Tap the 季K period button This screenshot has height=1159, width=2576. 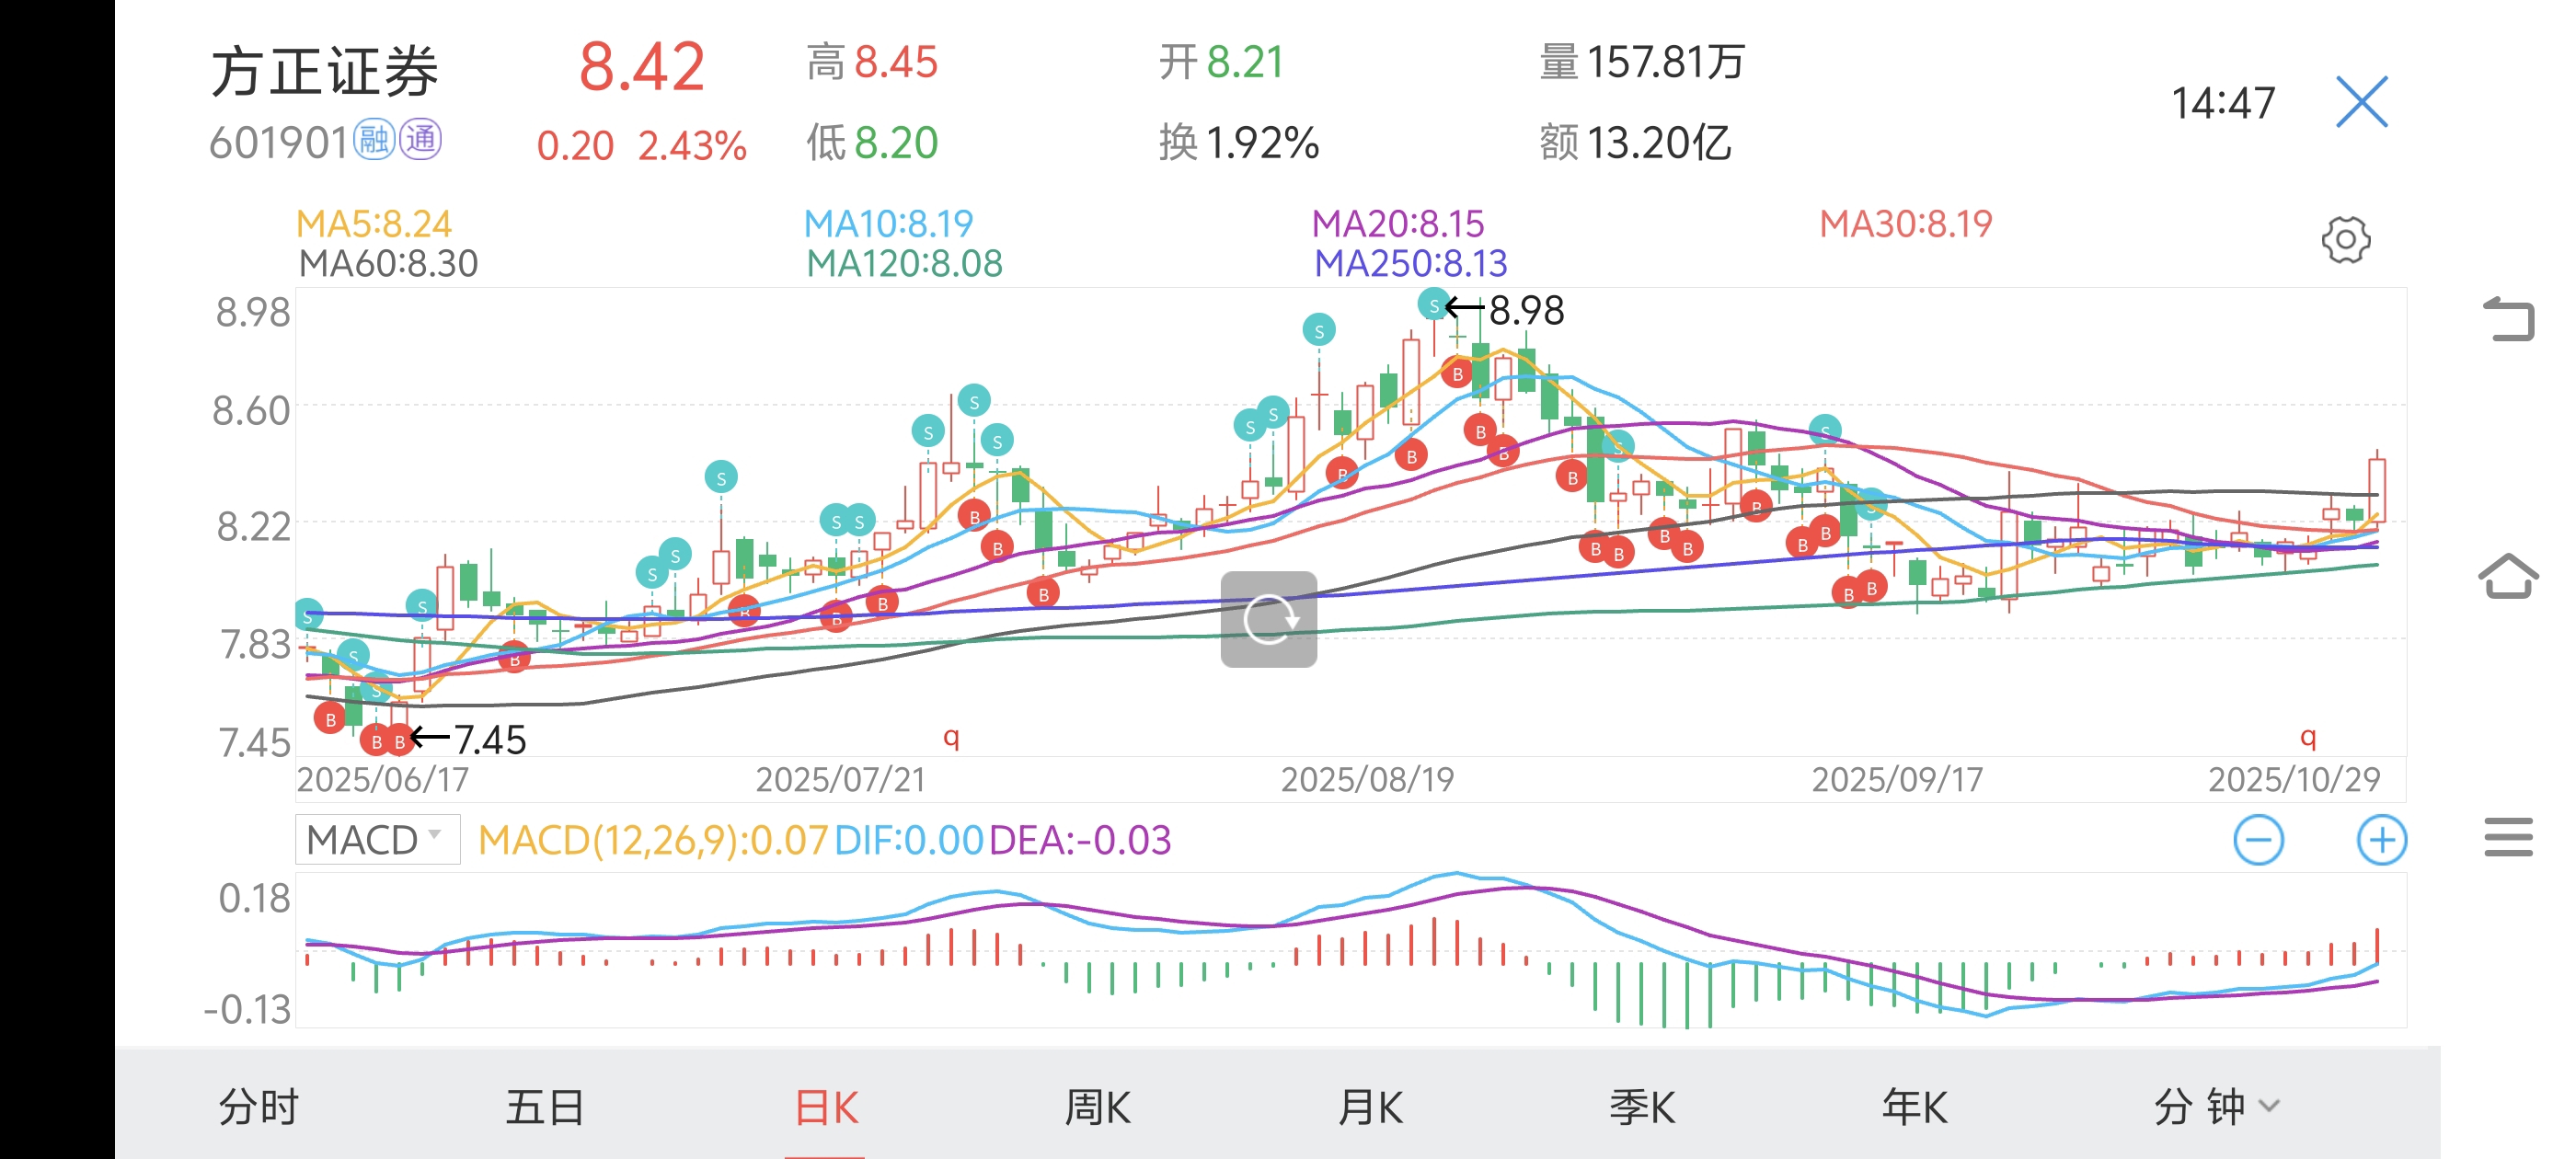click(x=1642, y=1106)
